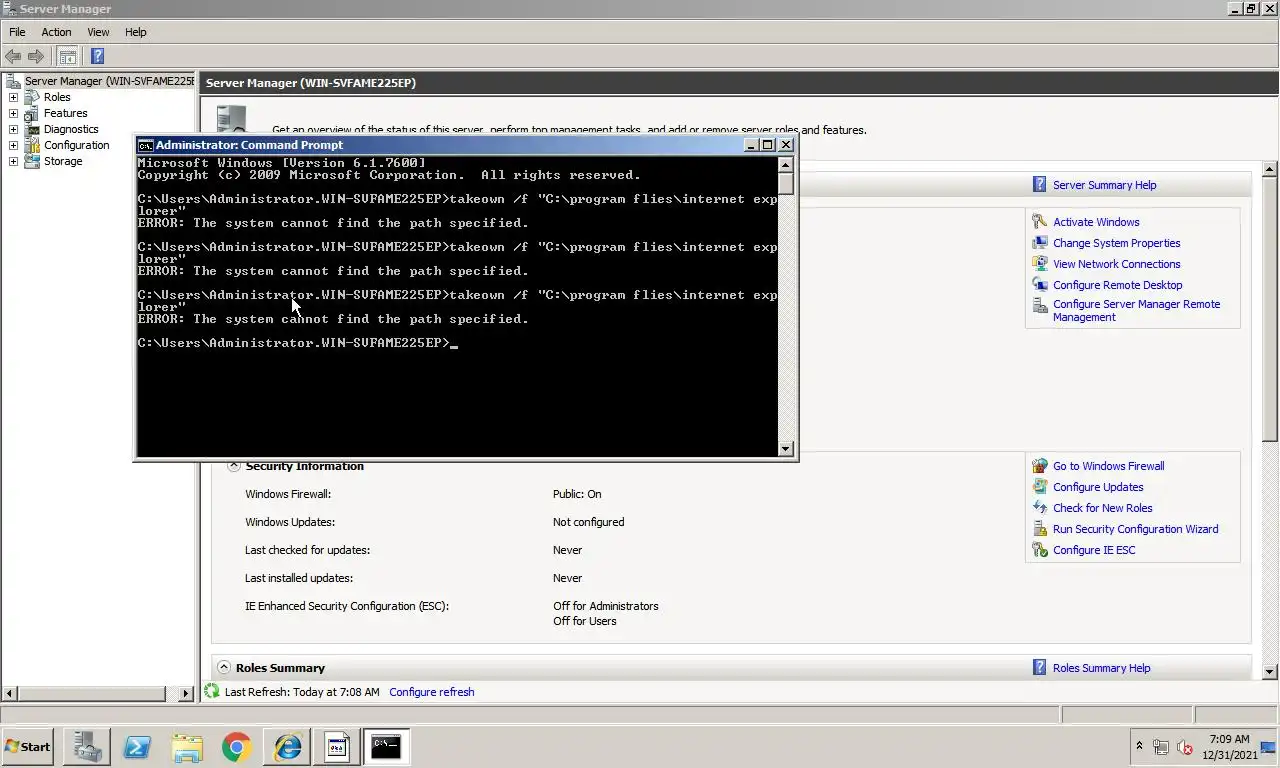This screenshot has width=1280, height=768.
Task: Open Server Manager from the taskbar
Action: [86, 747]
